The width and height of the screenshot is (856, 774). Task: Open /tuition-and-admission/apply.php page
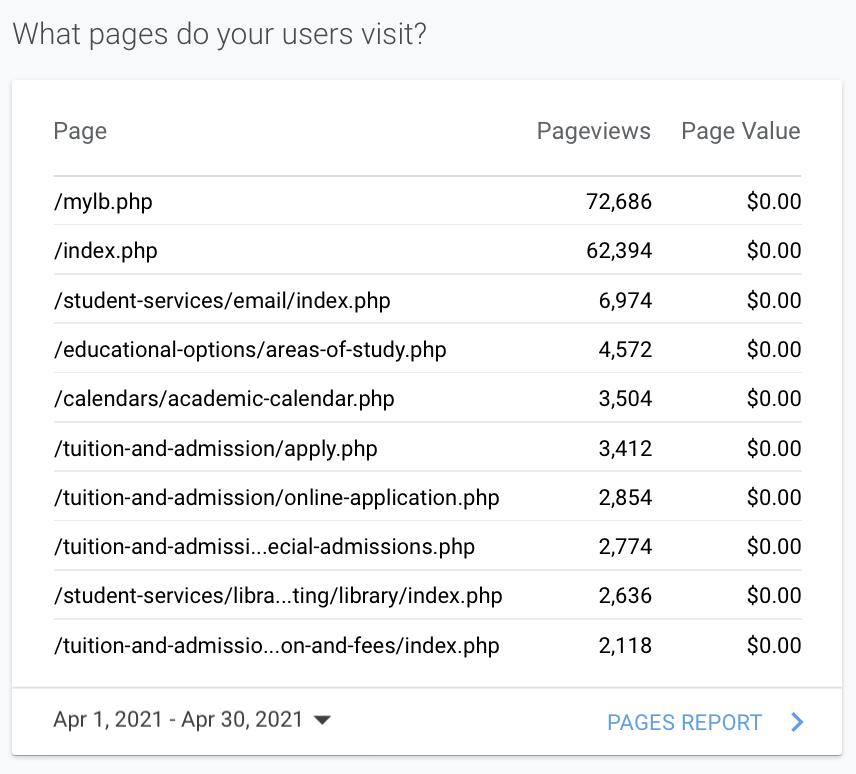(427, 448)
